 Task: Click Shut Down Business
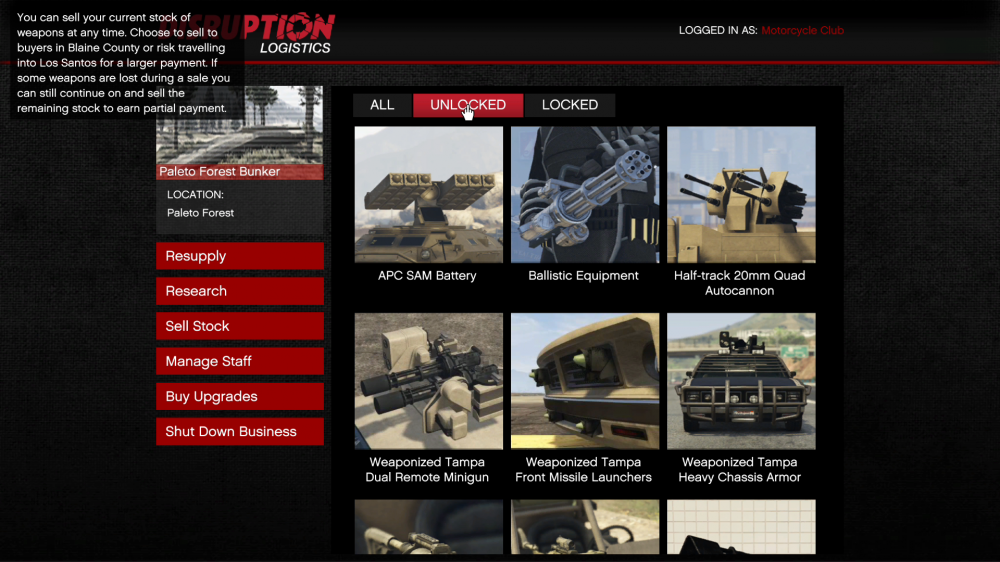point(240,431)
